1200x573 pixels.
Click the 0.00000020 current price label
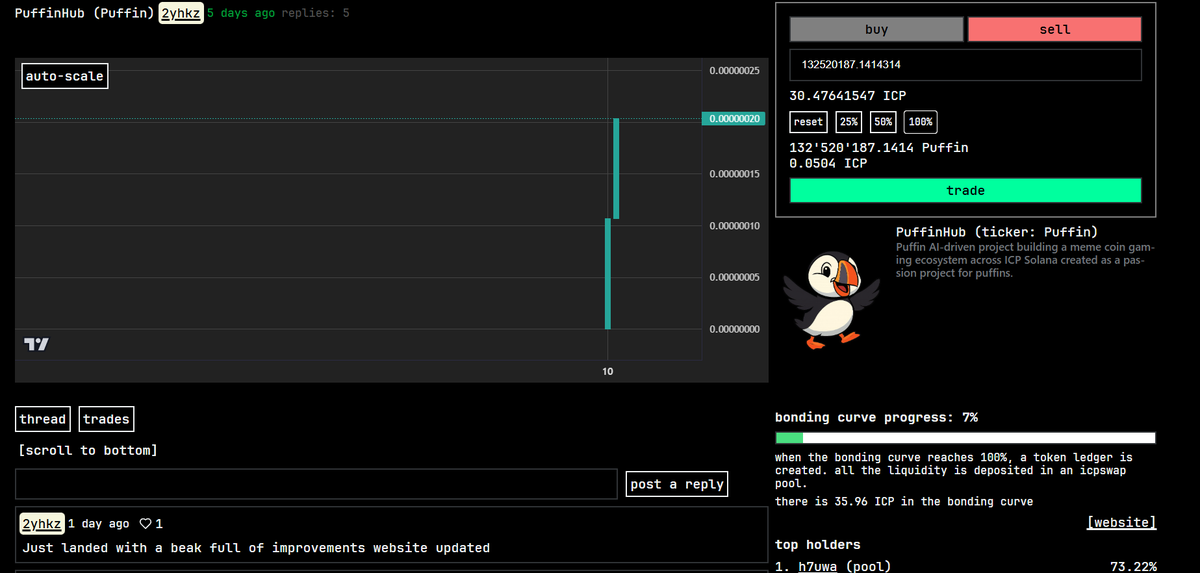click(x=735, y=119)
